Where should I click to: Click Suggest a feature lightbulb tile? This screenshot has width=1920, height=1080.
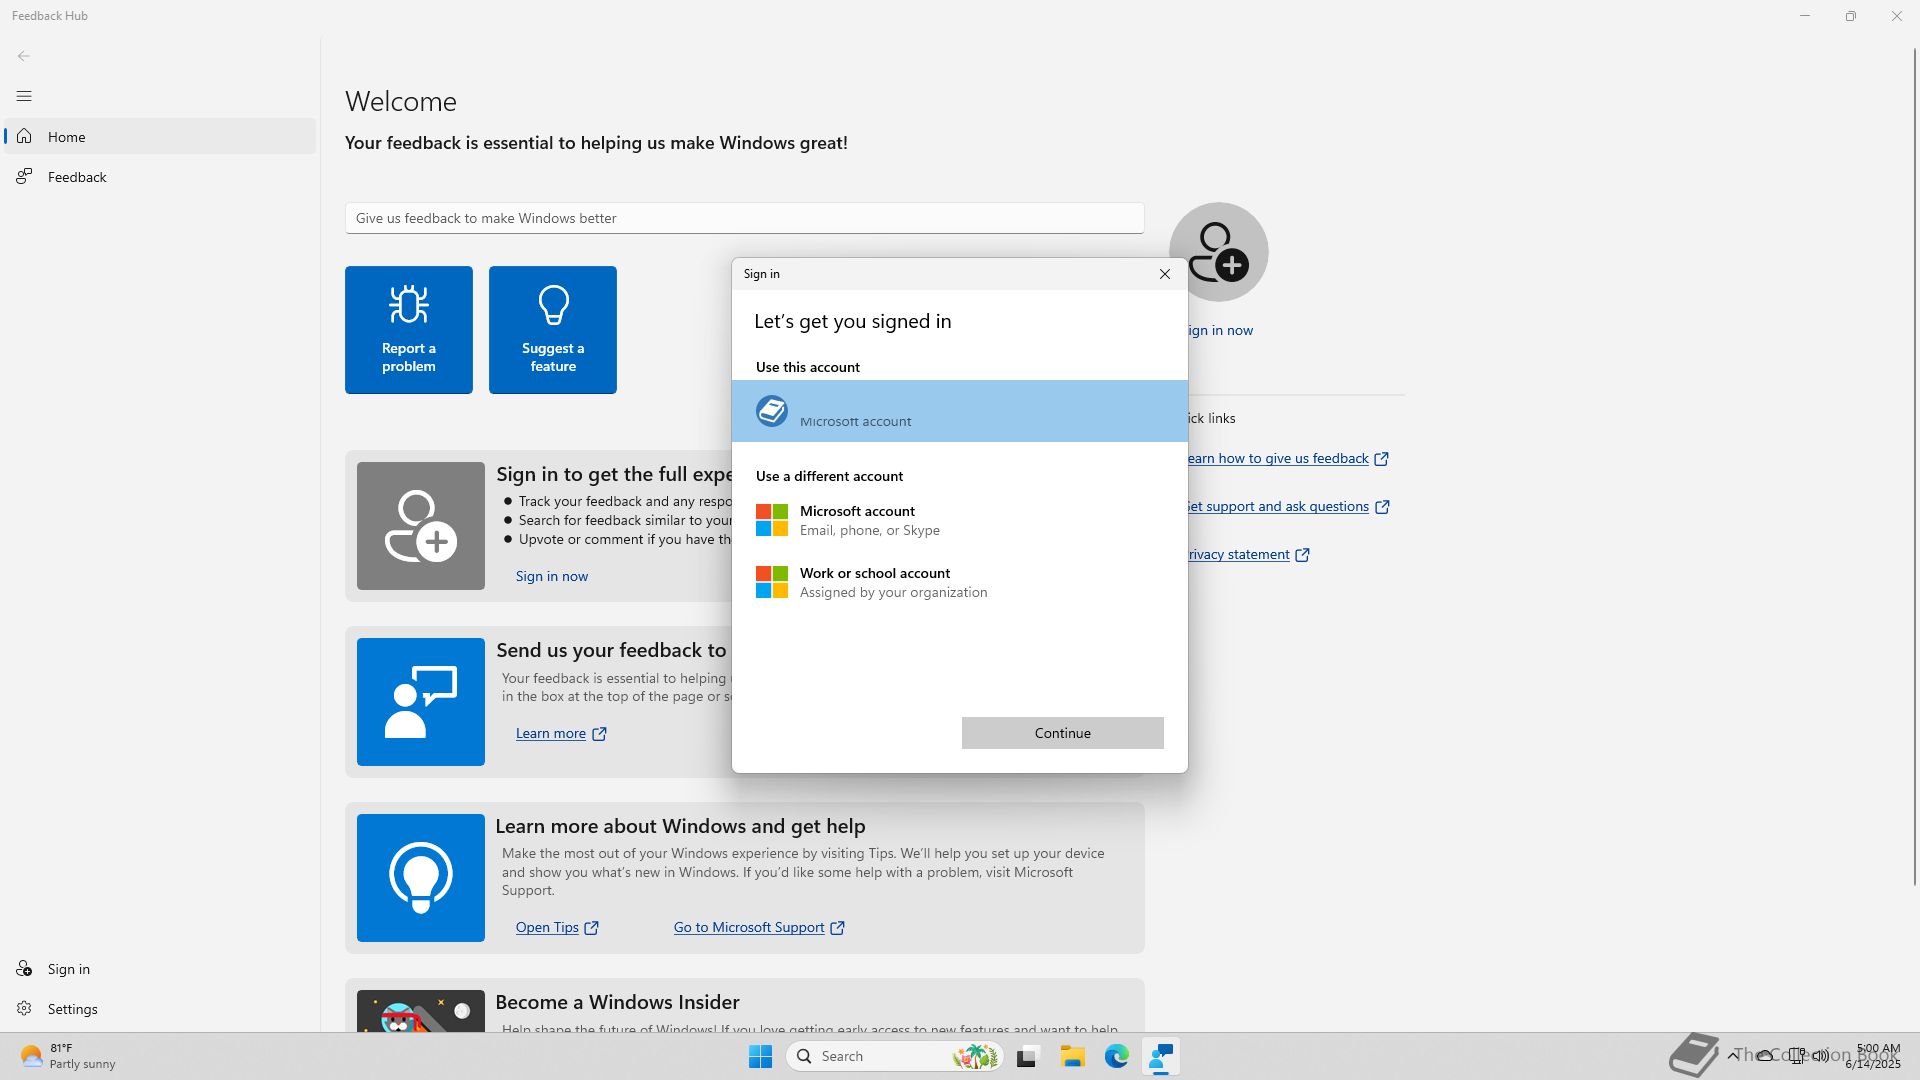552,330
